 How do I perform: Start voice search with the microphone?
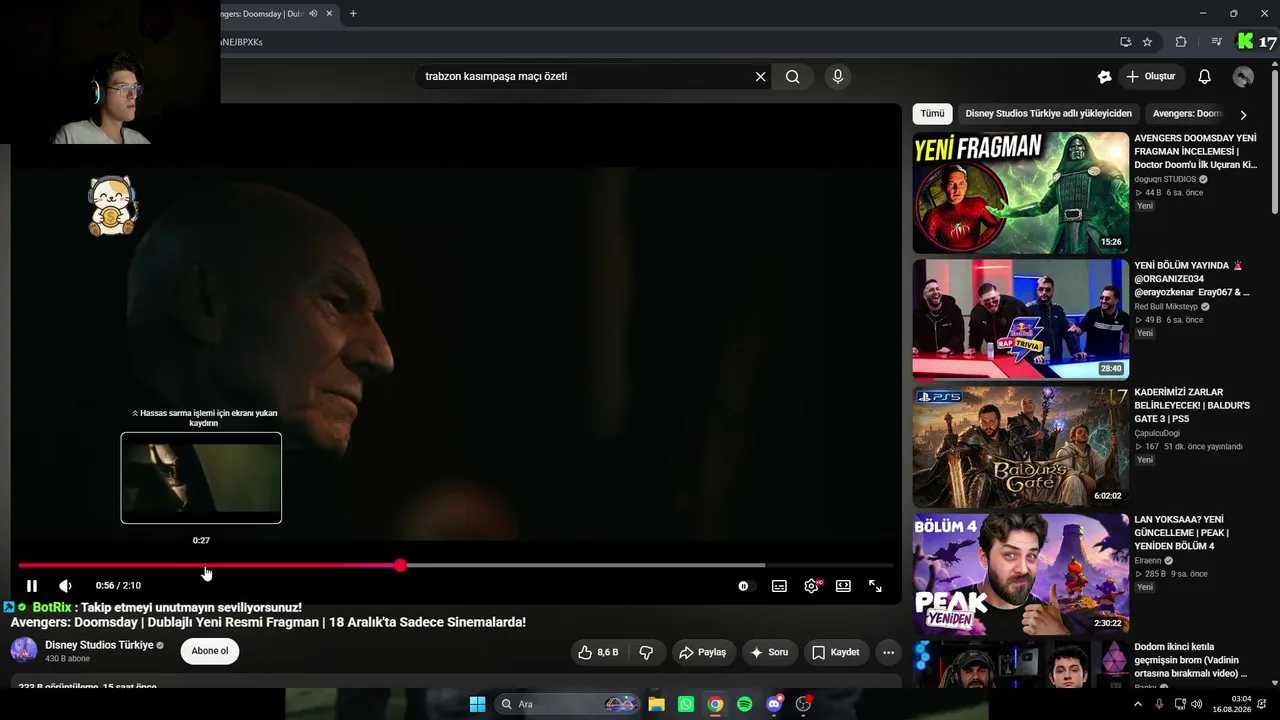click(838, 76)
